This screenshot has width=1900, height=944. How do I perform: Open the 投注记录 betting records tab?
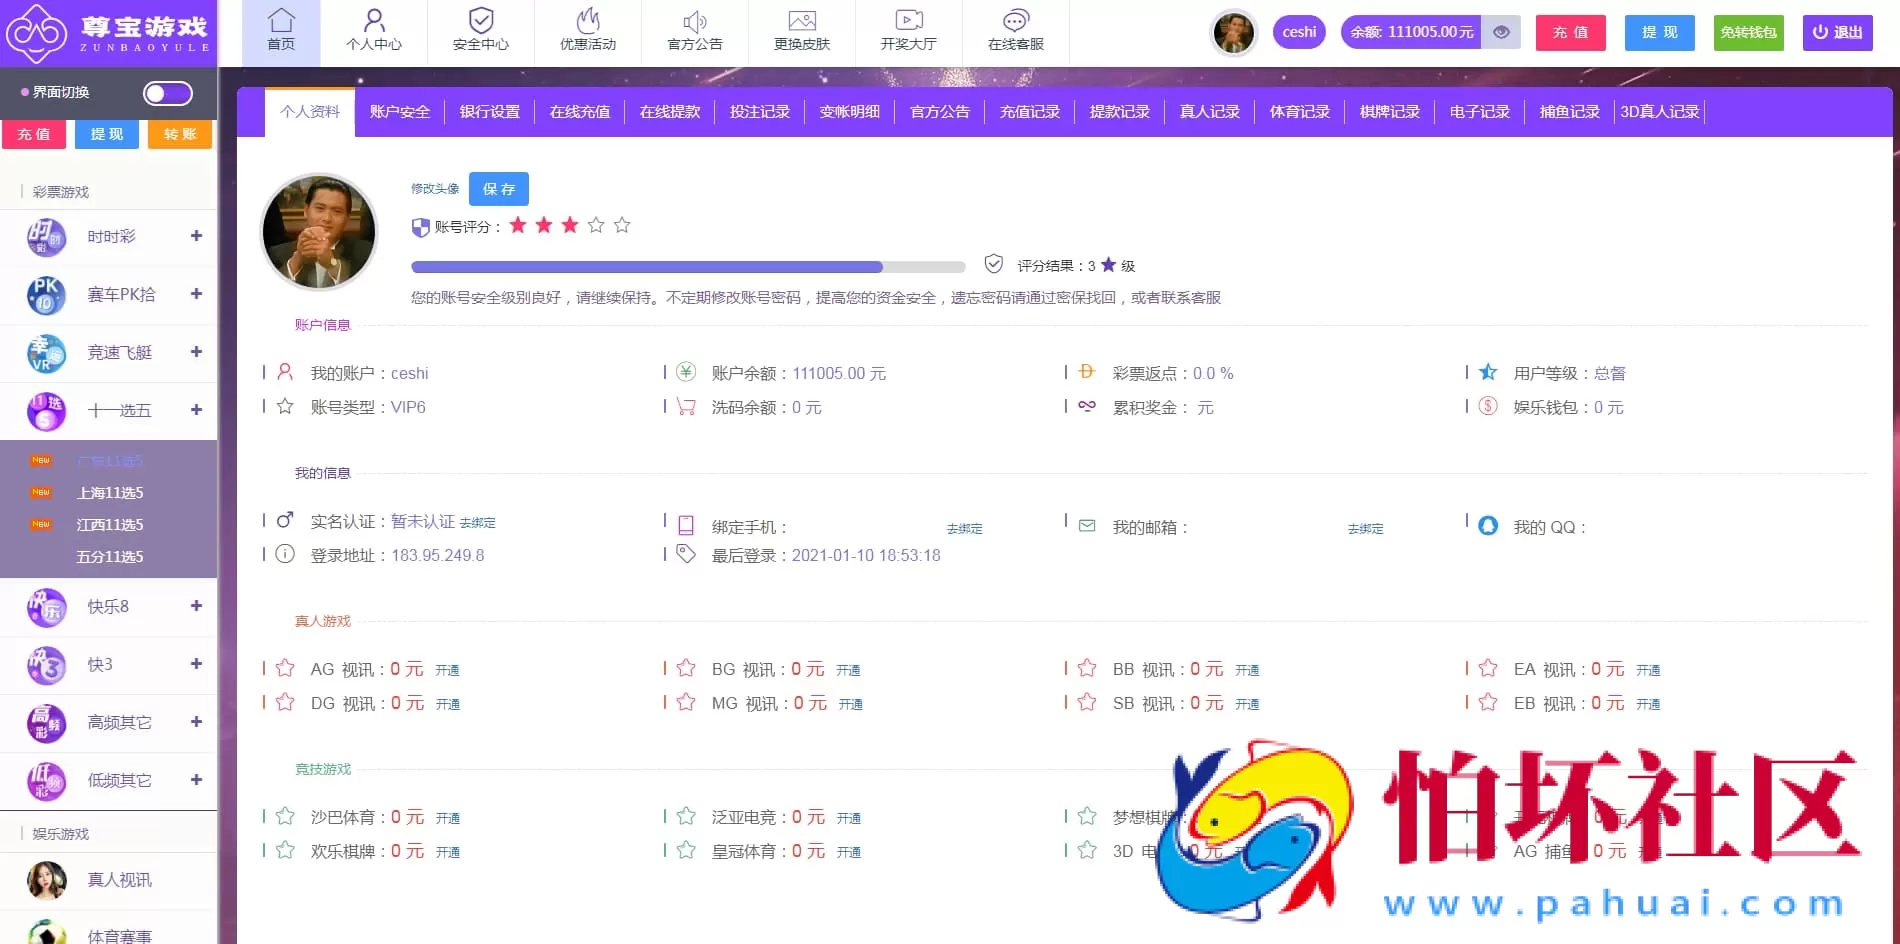tap(759, 112)
